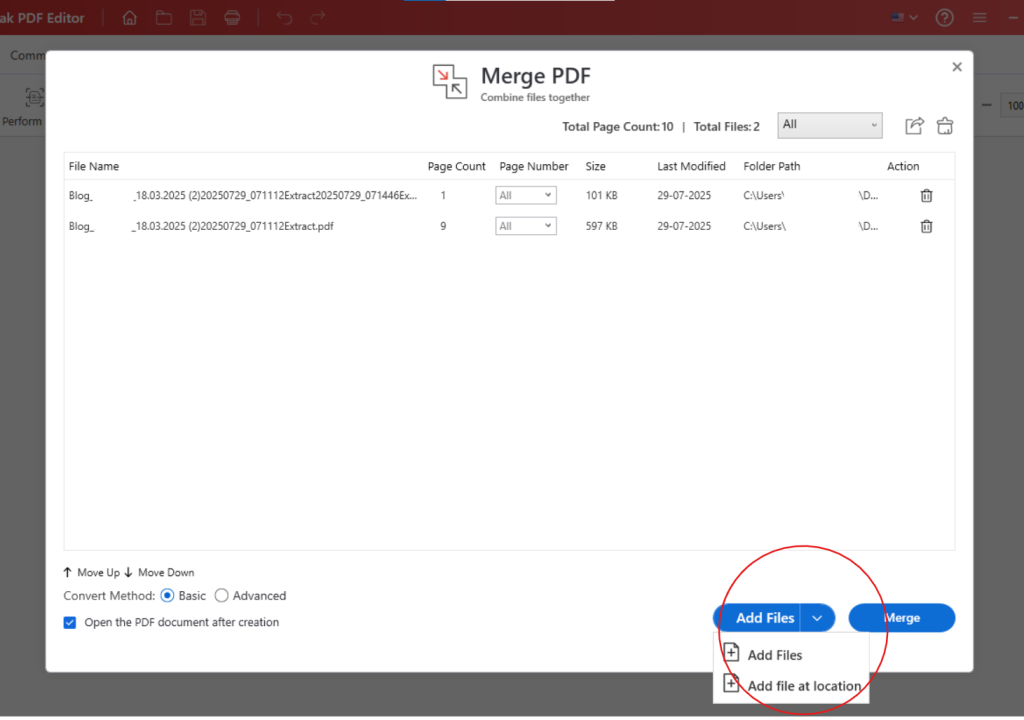Click the Save icon in the toolbar

pyautogui.click(x=196, y=17)
